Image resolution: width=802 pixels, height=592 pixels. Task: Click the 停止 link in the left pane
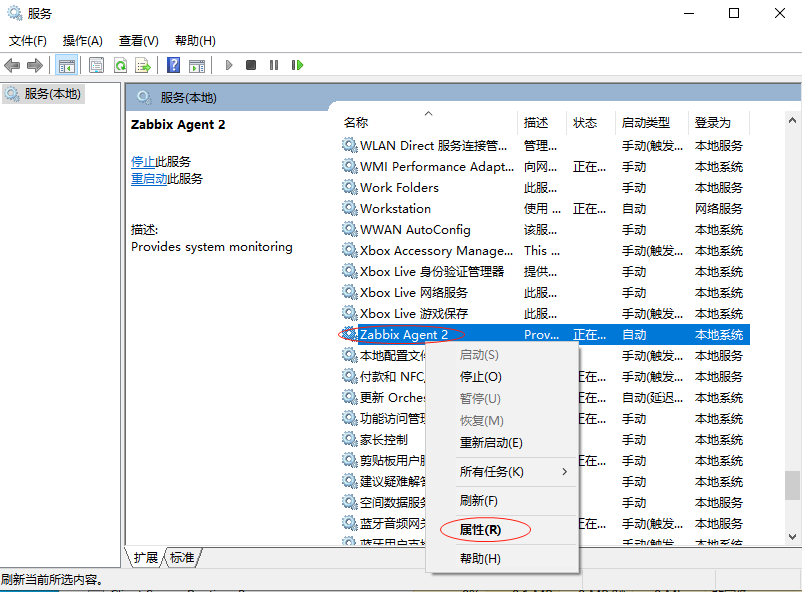(x=142, y=161)
